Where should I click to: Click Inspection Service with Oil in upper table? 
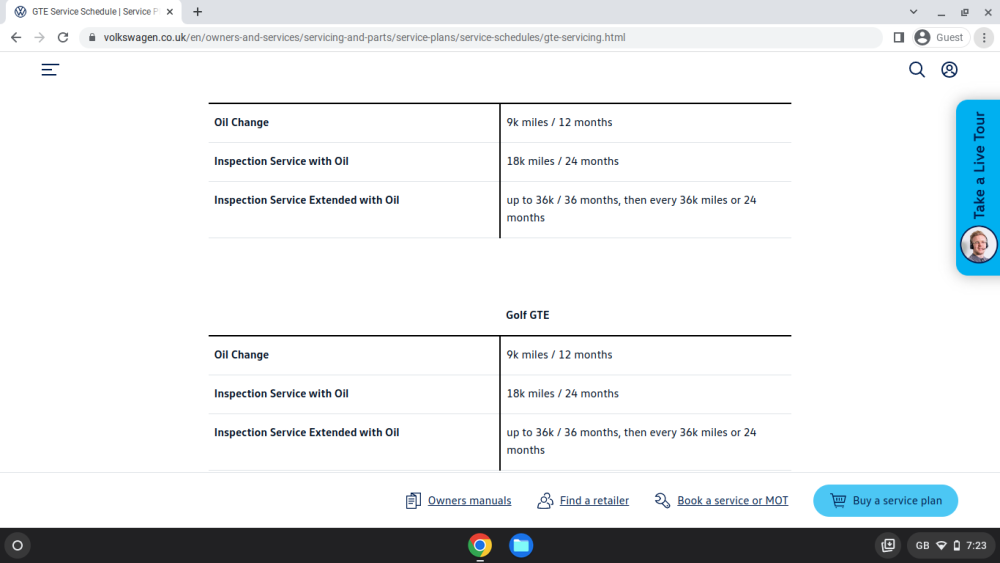tap(281, 161)
